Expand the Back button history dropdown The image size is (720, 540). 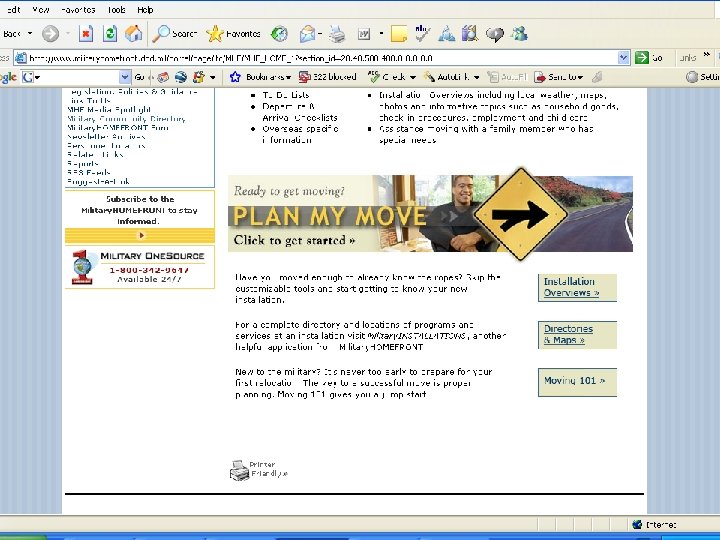coord(30,34)
